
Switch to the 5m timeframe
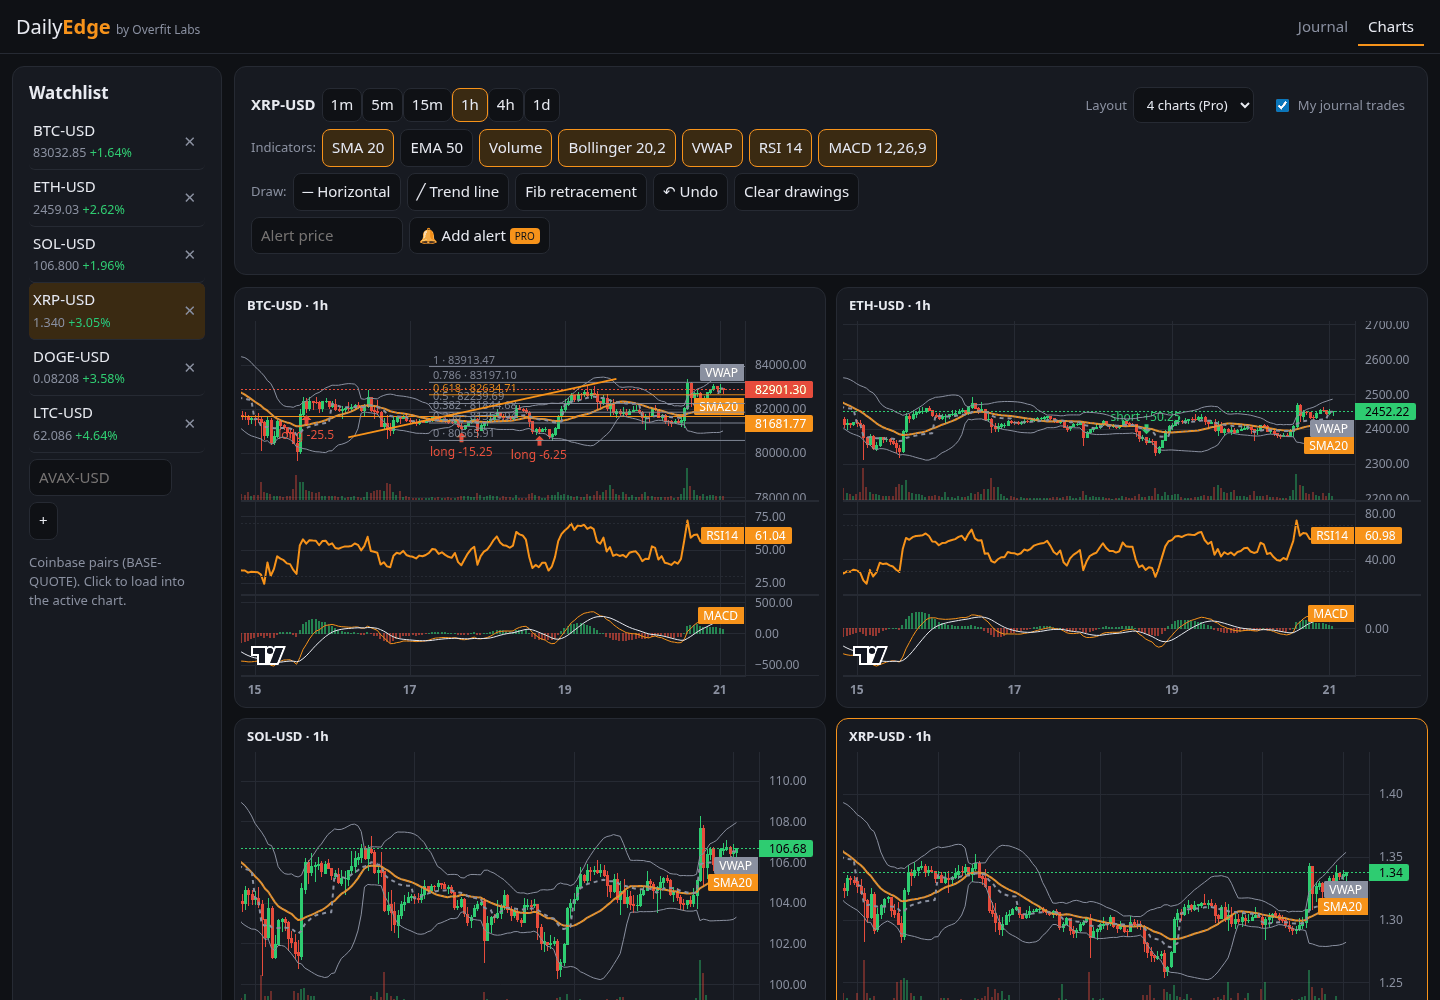point(382,105)
